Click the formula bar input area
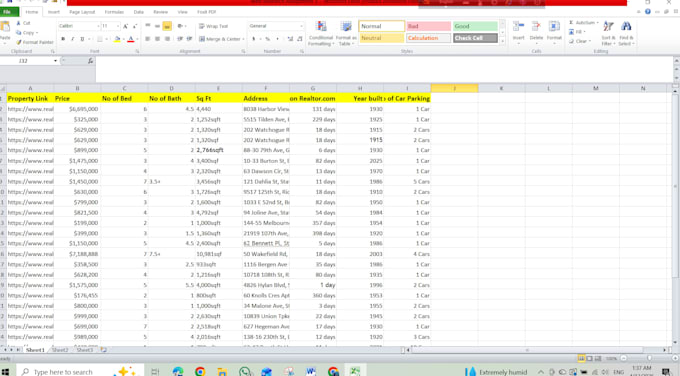This screenshot has height=376, width=680. click(384, 69)
